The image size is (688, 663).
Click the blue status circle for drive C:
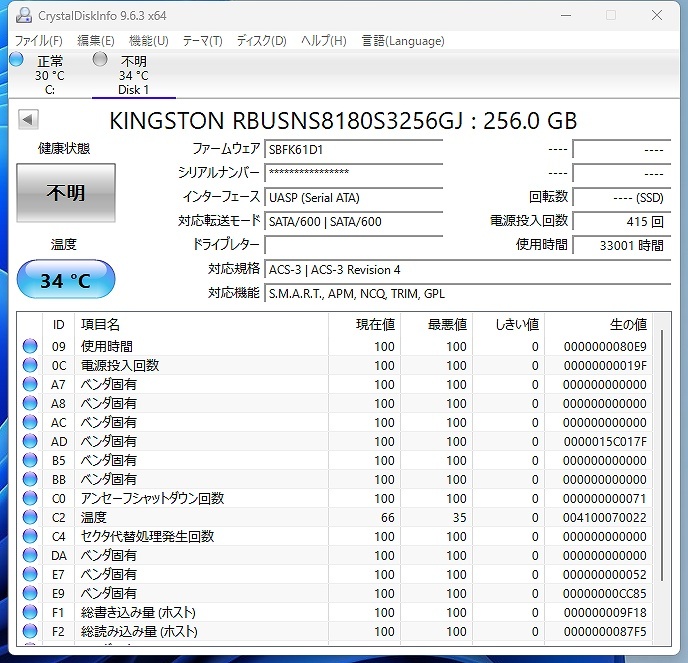(16, 59)
